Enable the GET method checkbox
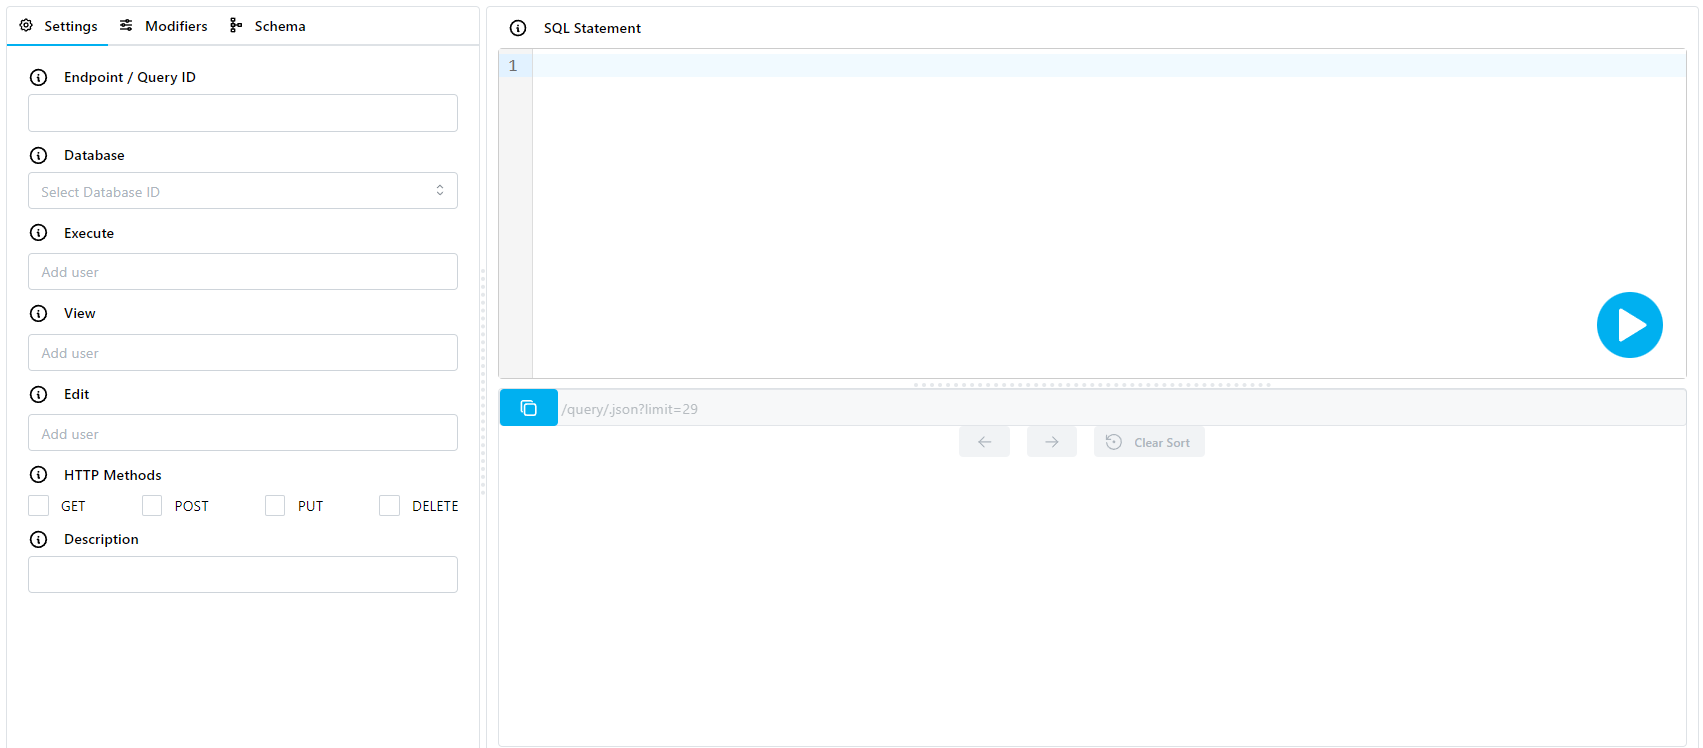The image size is (1703, 748). click(x=39, y=506)
